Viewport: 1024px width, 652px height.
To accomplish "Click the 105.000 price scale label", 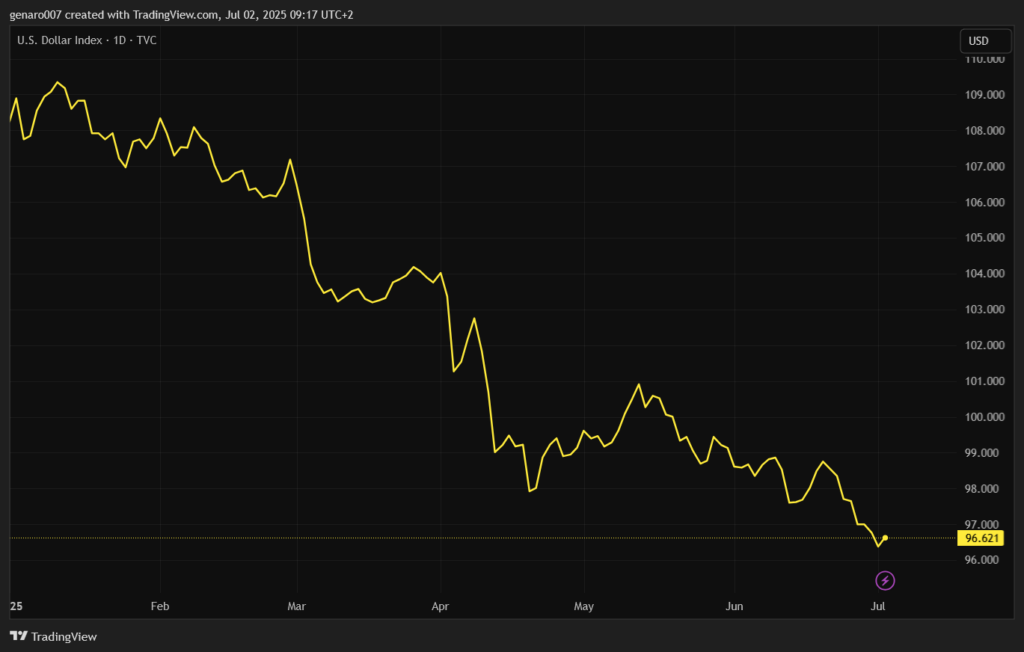I will (x=984, y=238).
